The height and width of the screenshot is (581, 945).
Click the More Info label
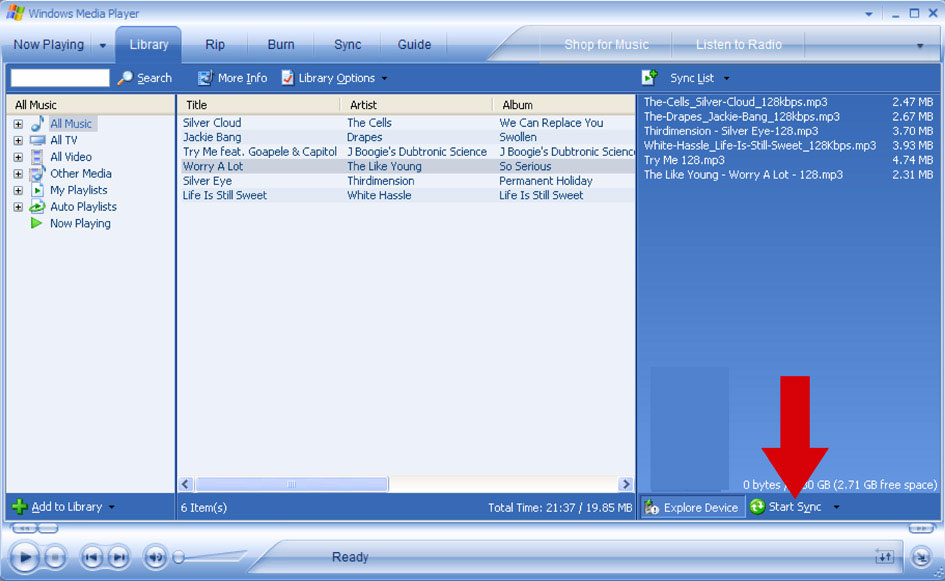(x=242, y=78)
